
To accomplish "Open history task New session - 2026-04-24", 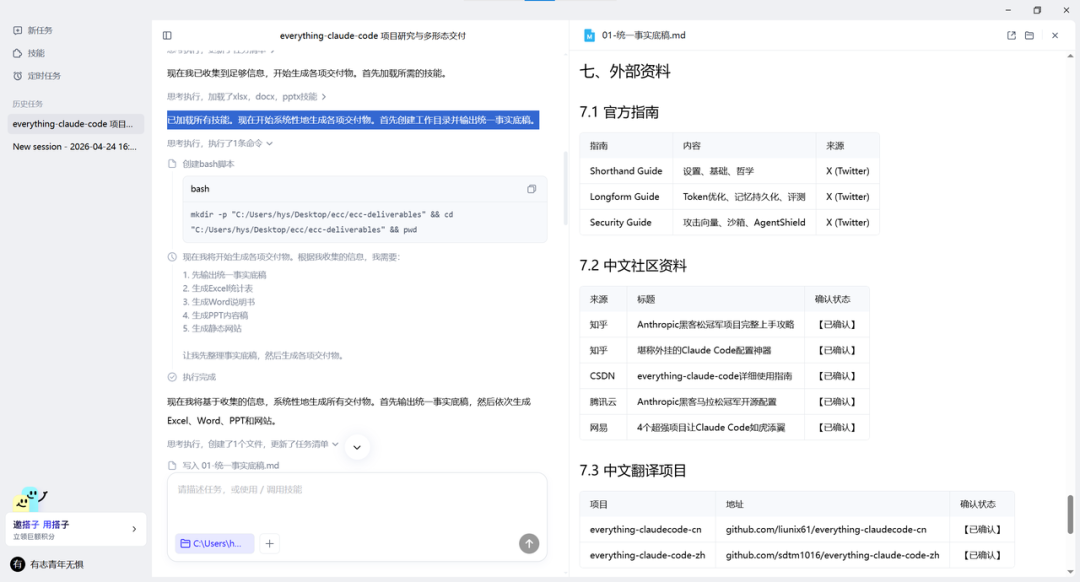I will [76, 147].
